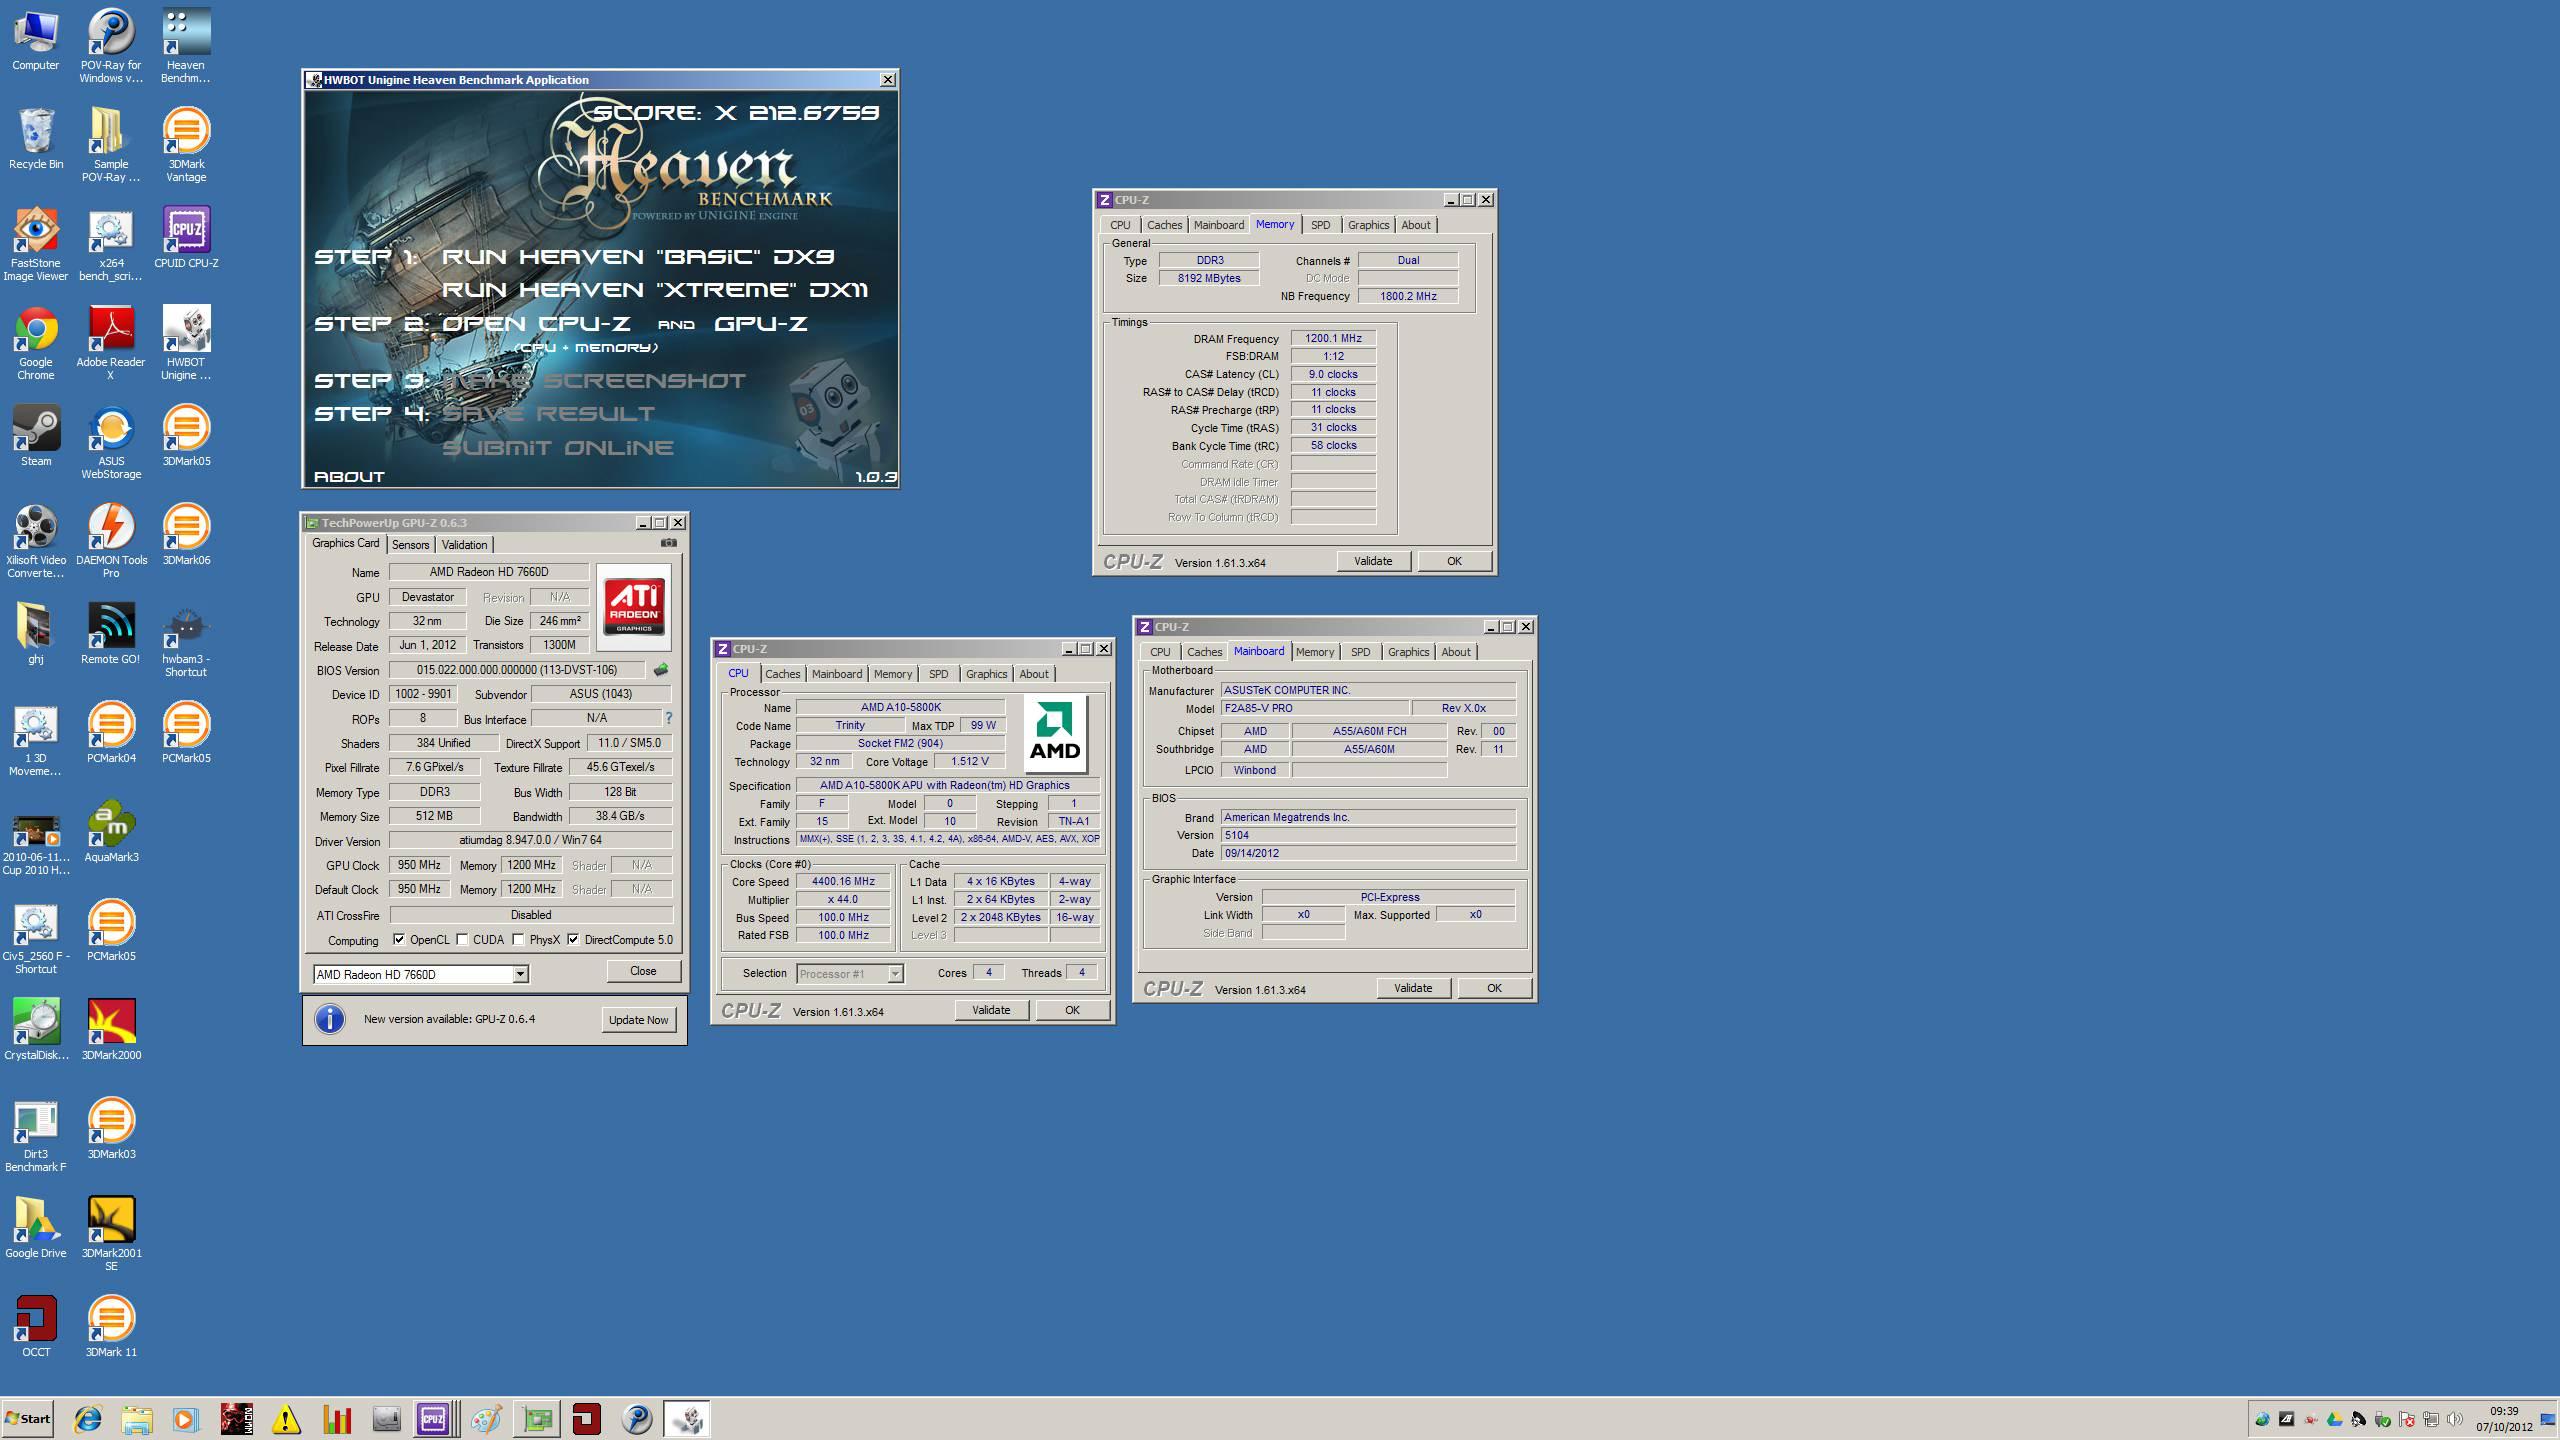This screenshot has height=1440, width=2560.
Task: Open Adobe Reader X desktop icon
Action: 111,342
